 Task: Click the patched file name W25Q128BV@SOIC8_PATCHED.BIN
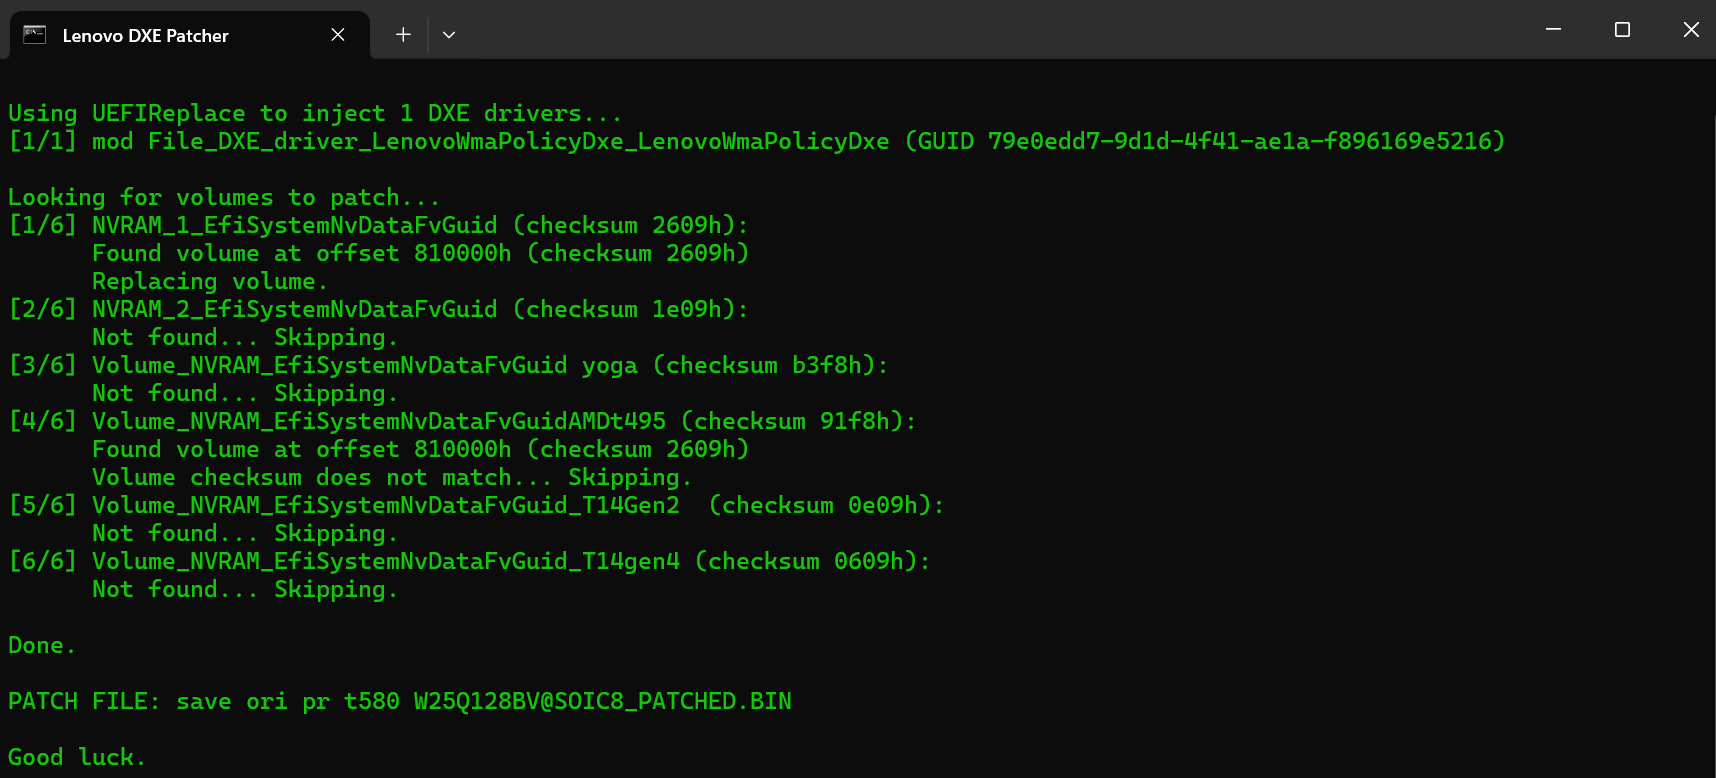tap(602, 702)
